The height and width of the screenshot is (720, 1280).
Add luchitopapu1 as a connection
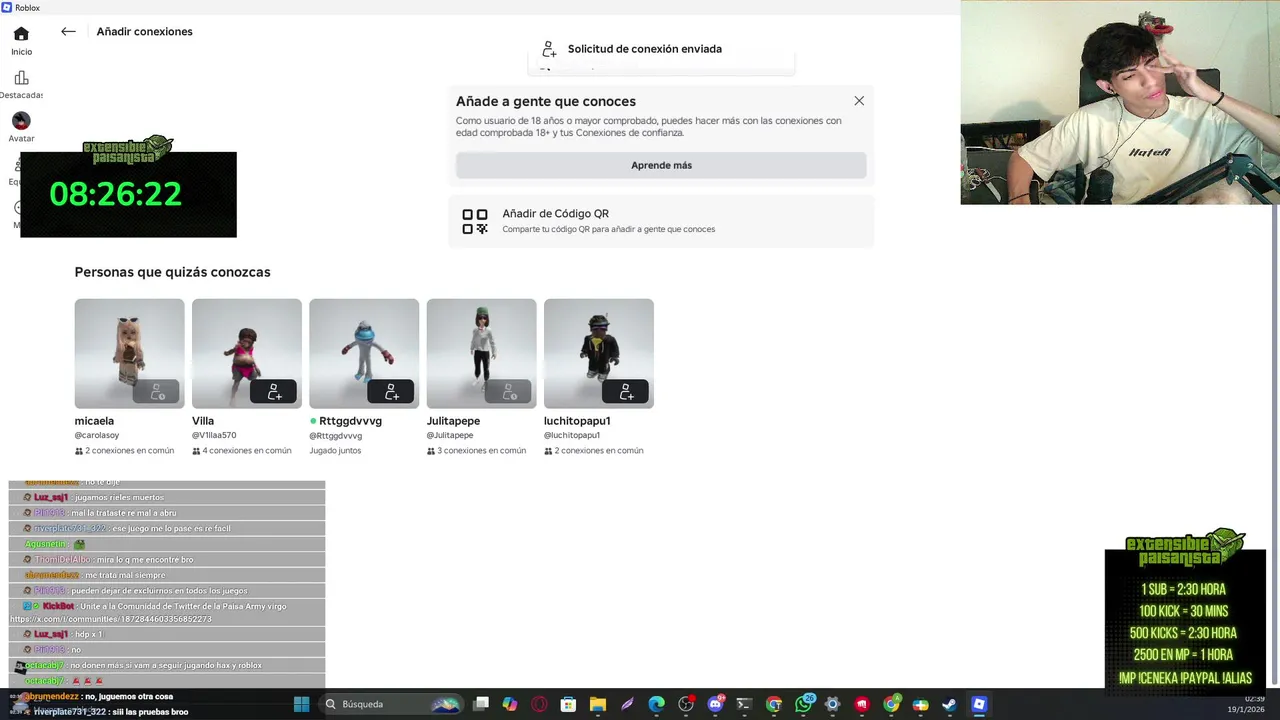coord(626,392)
